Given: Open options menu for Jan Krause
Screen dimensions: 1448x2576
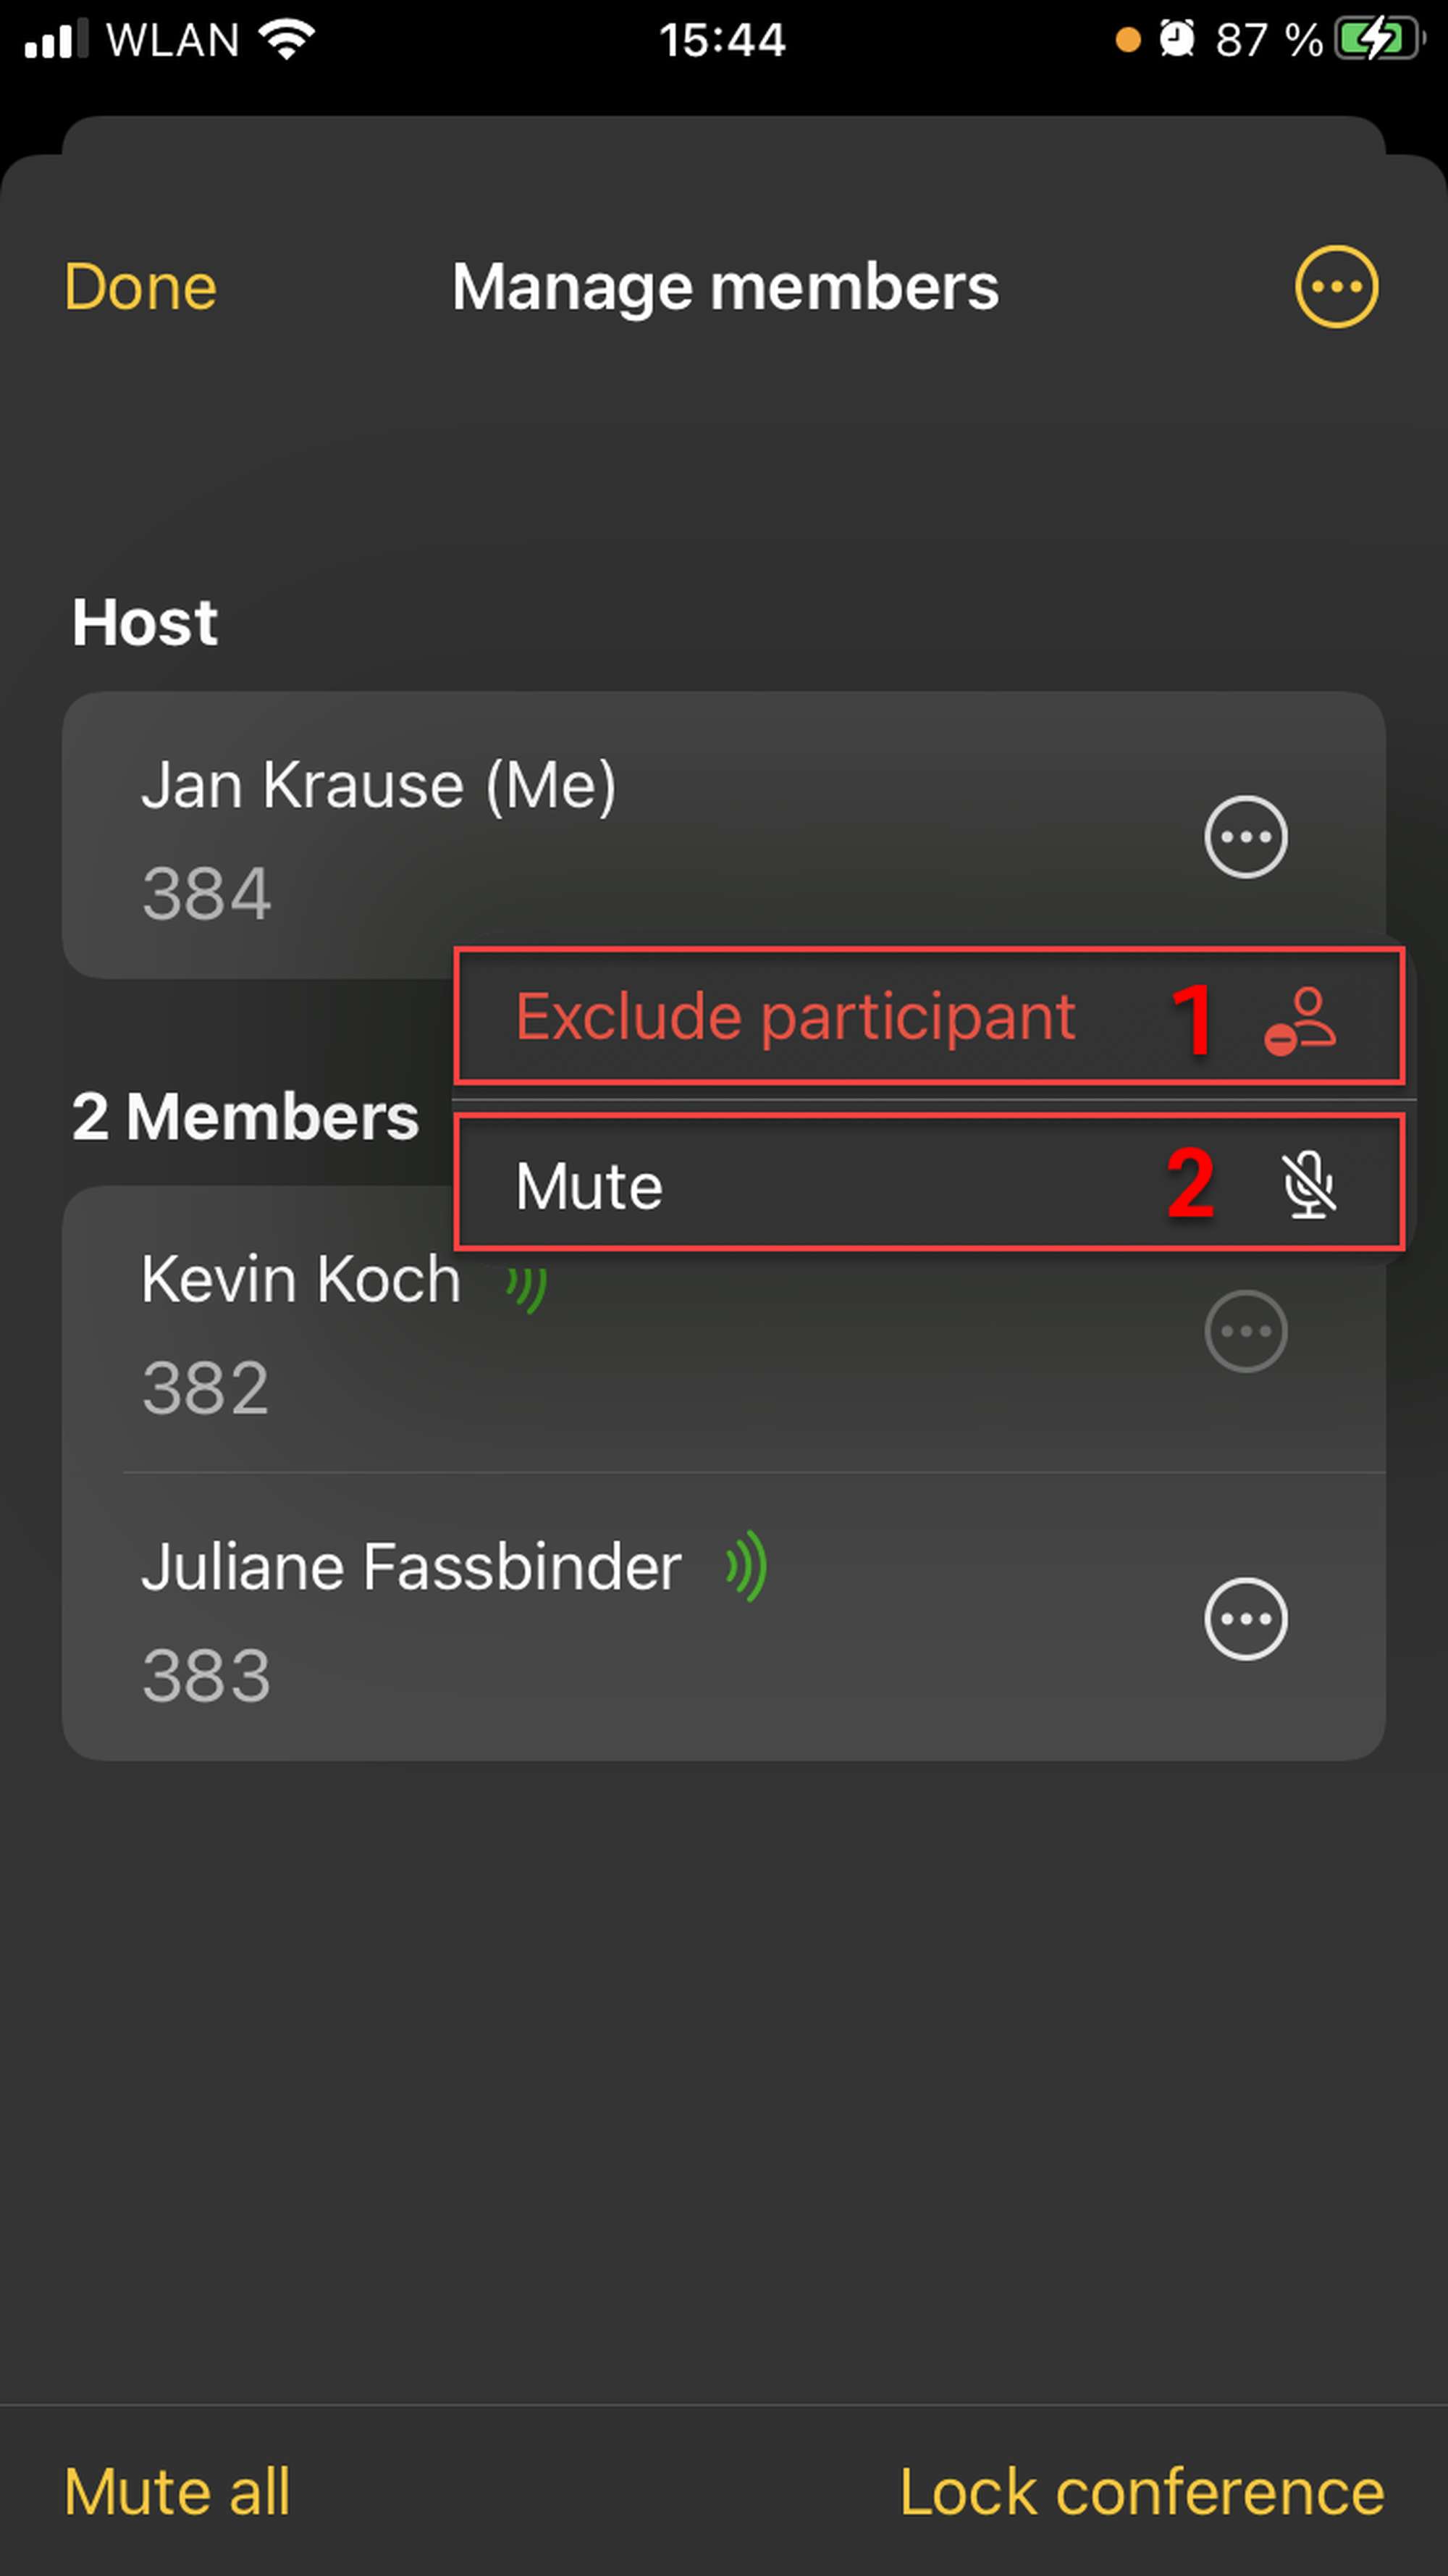Looking at the screenshot, I should click(x=1245, y=837).
